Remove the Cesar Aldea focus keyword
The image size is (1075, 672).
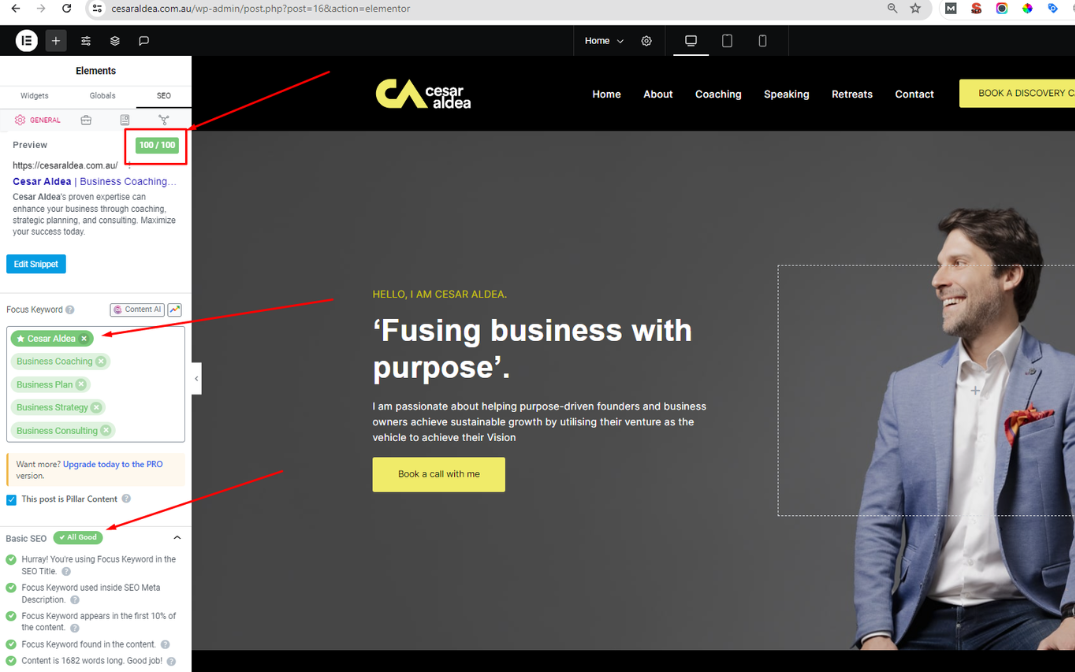(x=84, y=339)
